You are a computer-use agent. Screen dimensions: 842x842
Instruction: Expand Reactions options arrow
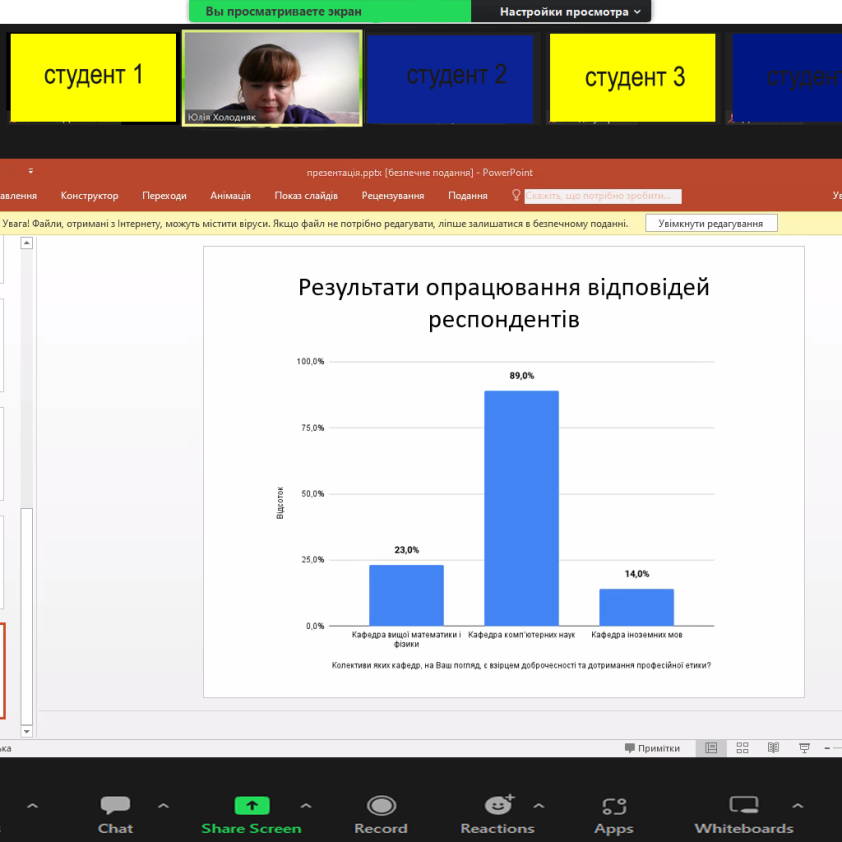(539, 805)
